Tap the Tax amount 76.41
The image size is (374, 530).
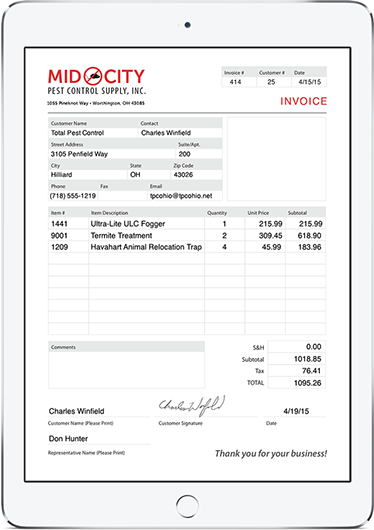coord(297,371)
